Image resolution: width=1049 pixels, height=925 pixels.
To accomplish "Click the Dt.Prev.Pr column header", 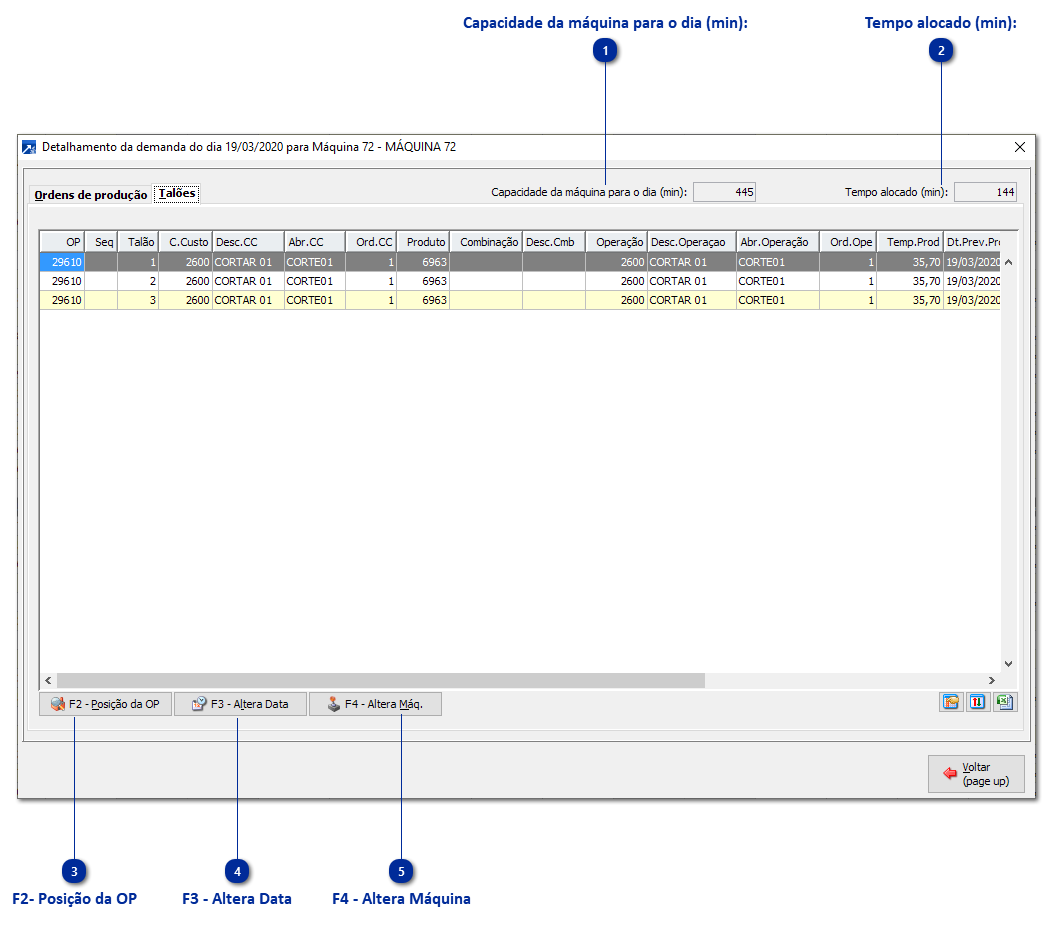I will click(x=973, y=242).
